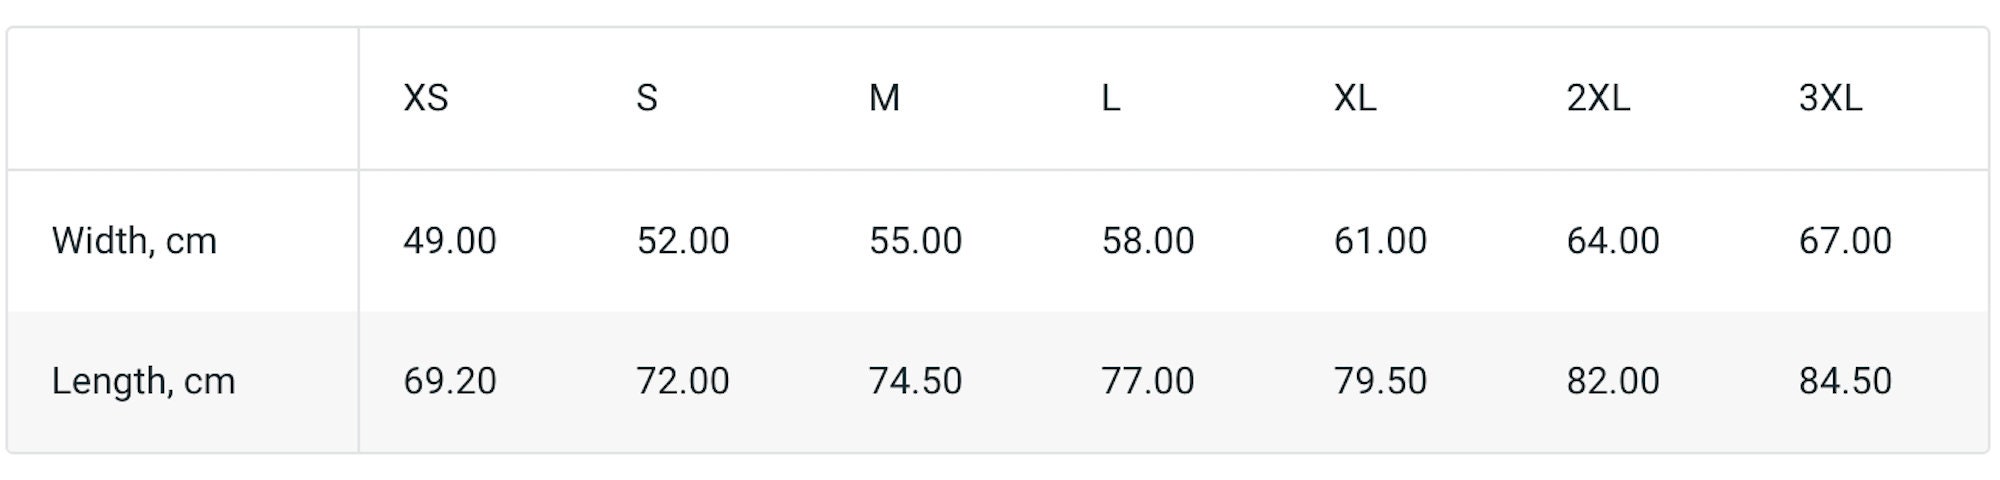Select the 2XL size column header
This screenshot has height=480, width=2000.
pos(1598,98)
